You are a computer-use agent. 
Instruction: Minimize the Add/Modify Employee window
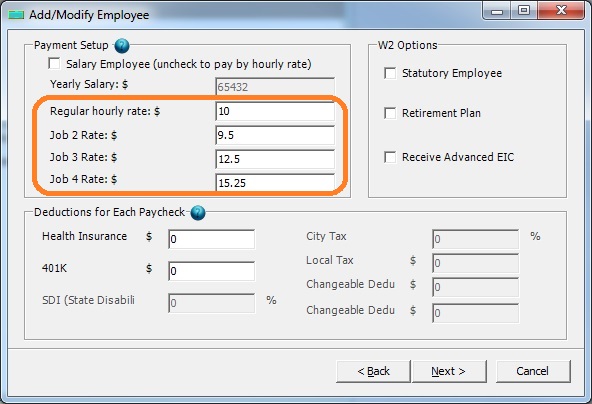(x=497, y=11)
